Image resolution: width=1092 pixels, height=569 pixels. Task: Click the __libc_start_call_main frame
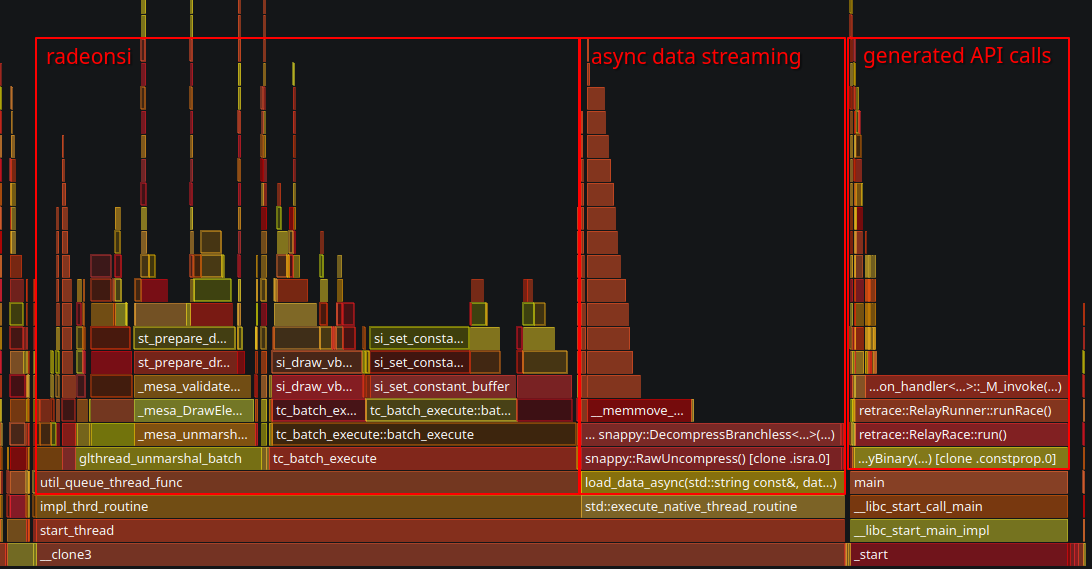point(959,506)
